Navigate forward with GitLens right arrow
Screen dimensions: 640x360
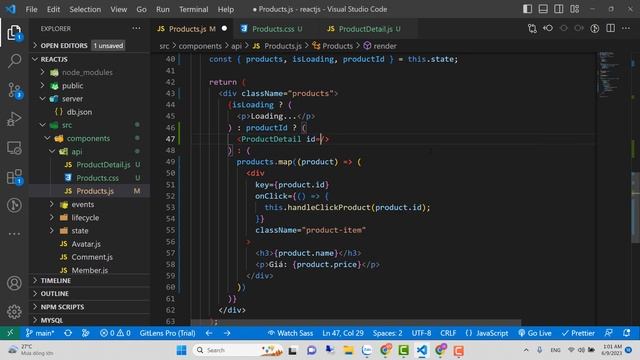click(x=227, y=333)
